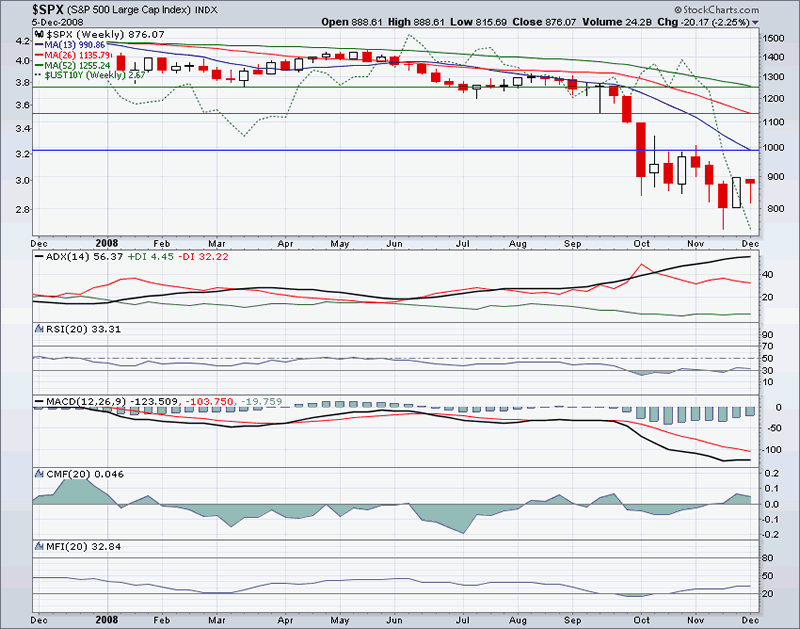Click the 0.2 label on CMF axis
The width and height of the screenshot is (800, 629).
(772, 473)
